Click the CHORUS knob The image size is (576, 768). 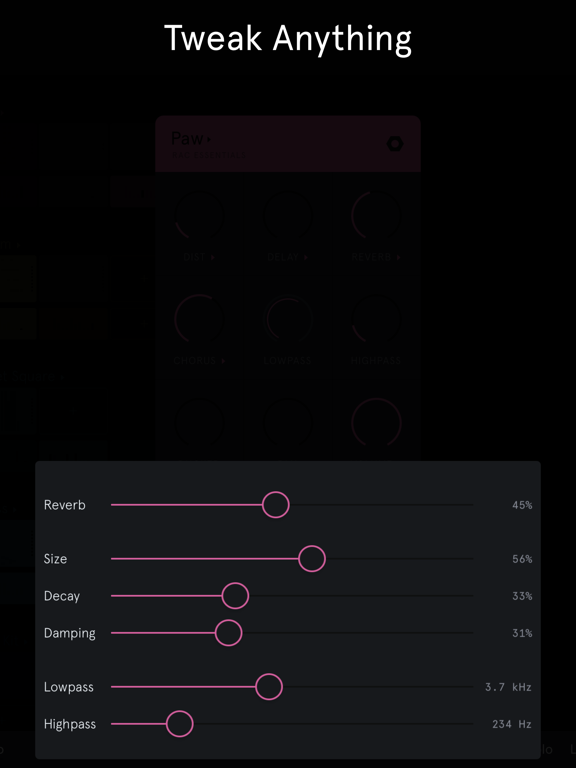[x=199, y=319]
